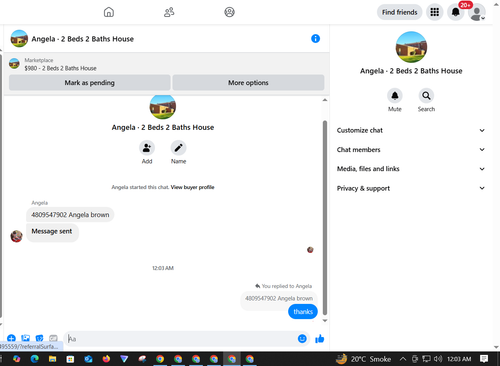The height and width of the screenshot is (366, 500).
Task: Expand Media, files and links section
Action: [411, 169]
